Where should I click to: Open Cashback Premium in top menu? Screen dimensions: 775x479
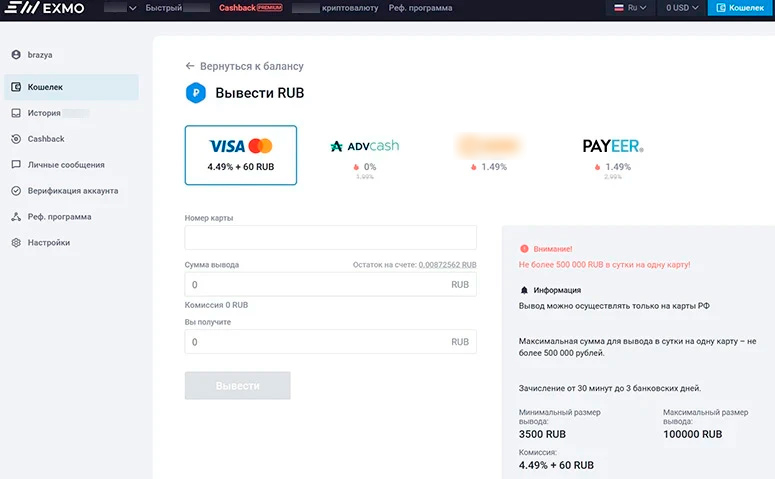pyautogui.click(x=250, y=8)
